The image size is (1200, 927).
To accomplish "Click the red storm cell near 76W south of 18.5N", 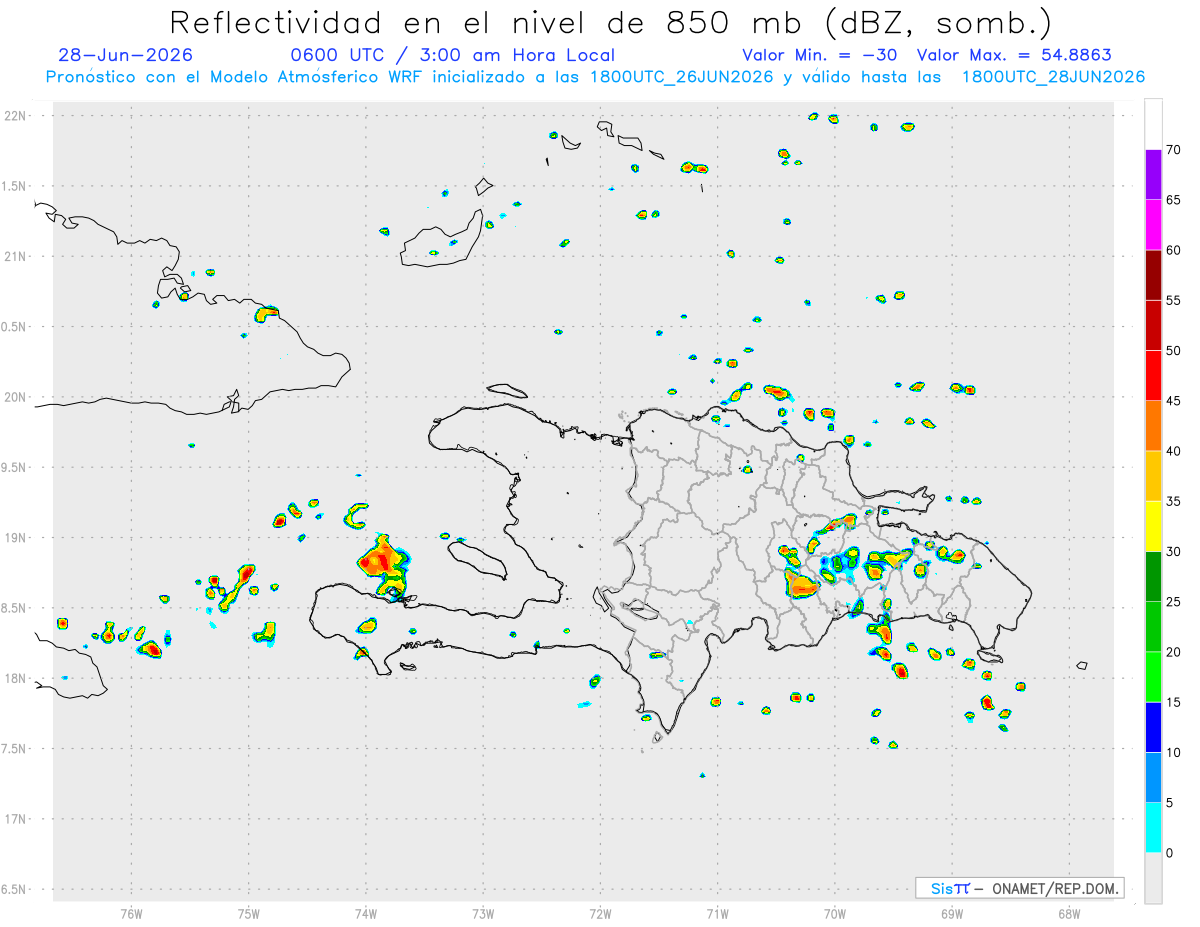I will pyautogui.click(x=150, y=649).
